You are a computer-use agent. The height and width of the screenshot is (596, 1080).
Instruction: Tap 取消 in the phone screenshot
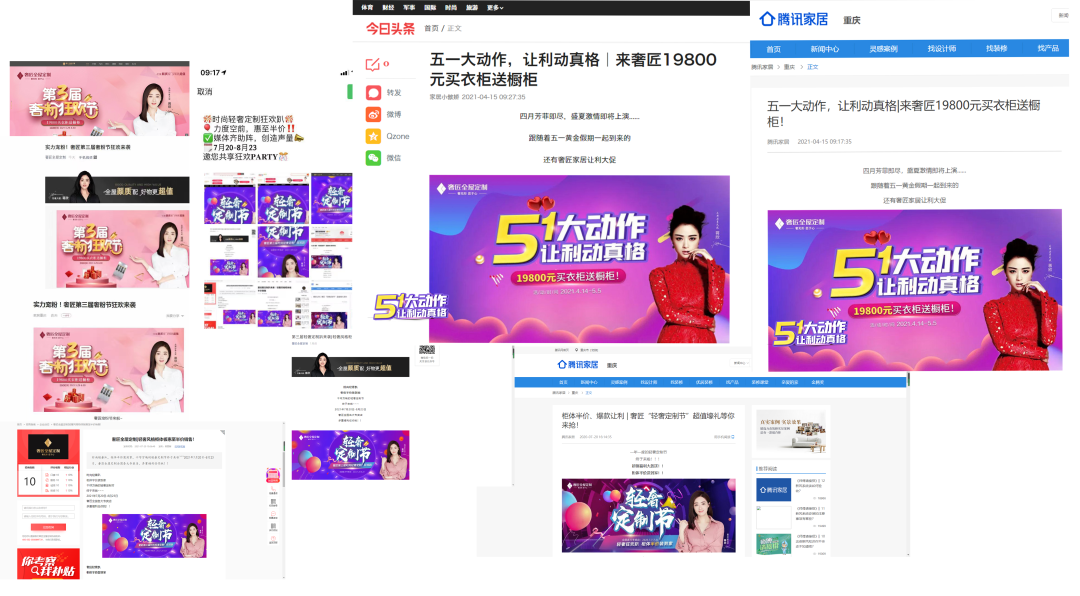click(x=204, y=91)
